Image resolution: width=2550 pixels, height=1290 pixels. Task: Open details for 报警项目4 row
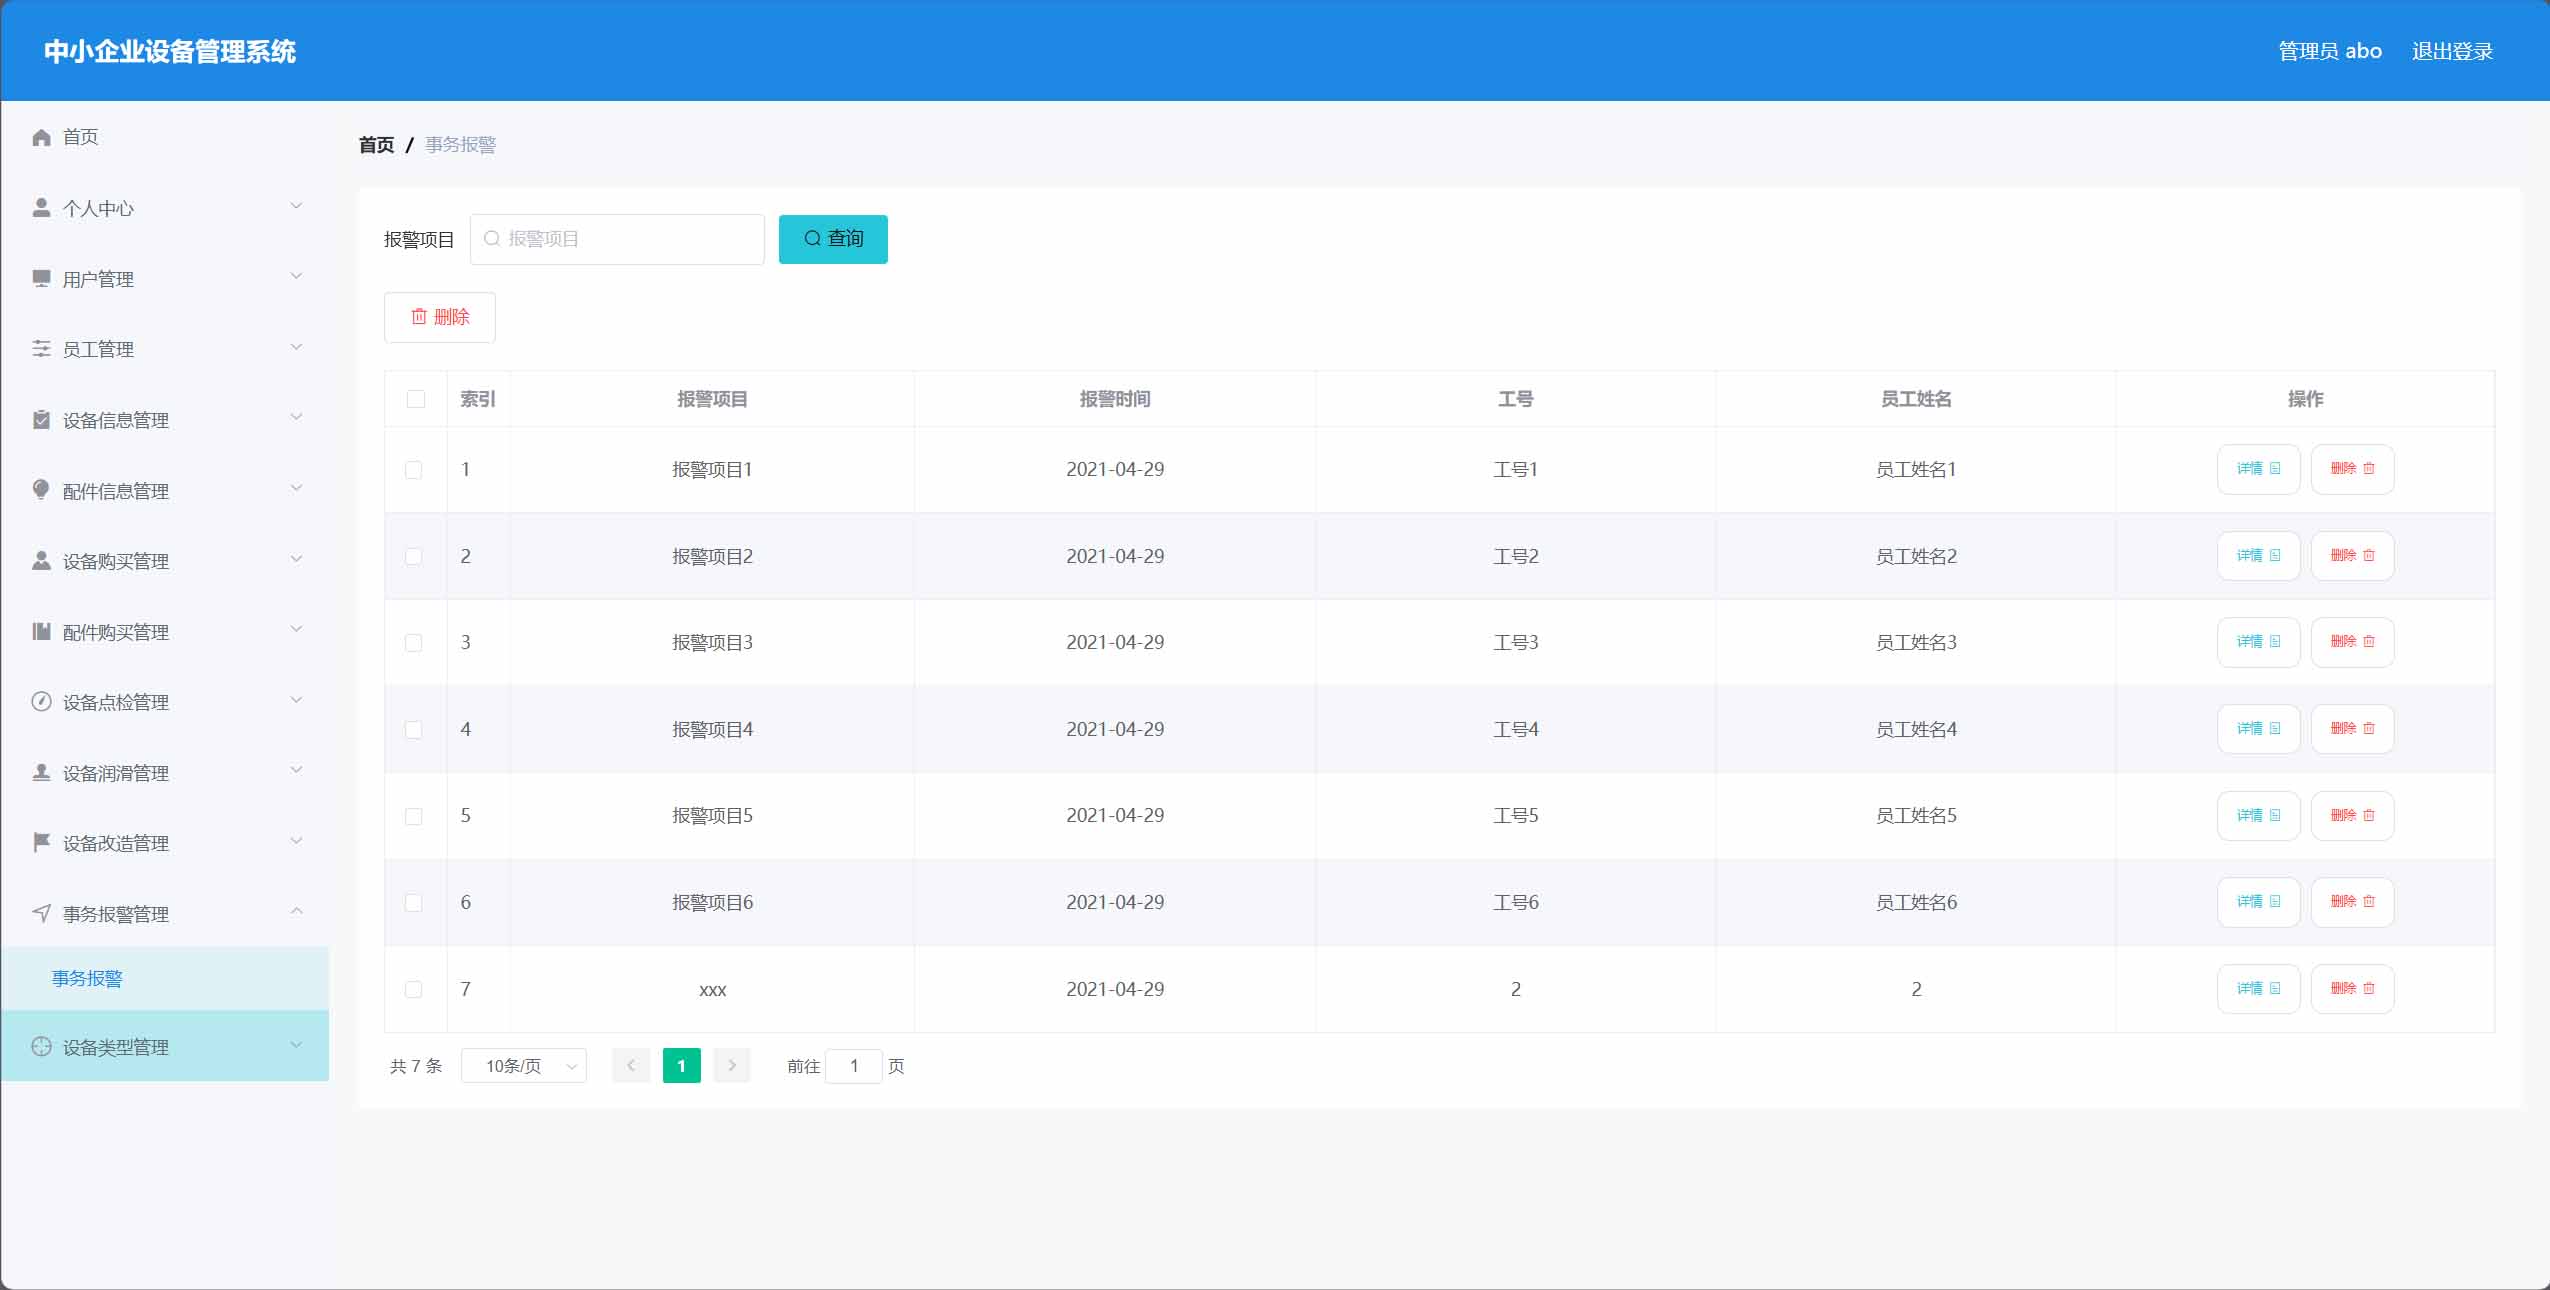(x=2258, y=729)
